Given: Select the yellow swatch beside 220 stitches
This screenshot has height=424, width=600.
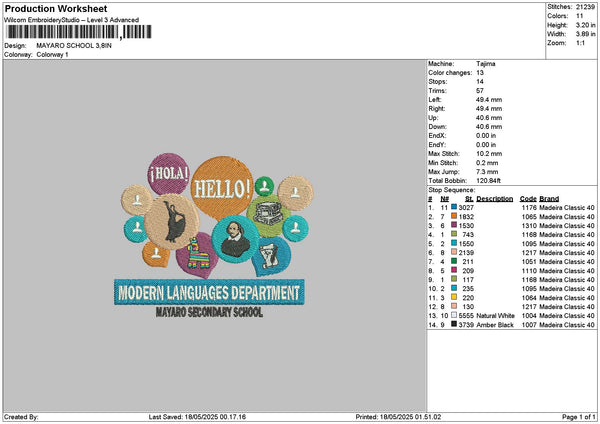Looking at the screenshot, I should pos(454,297).
